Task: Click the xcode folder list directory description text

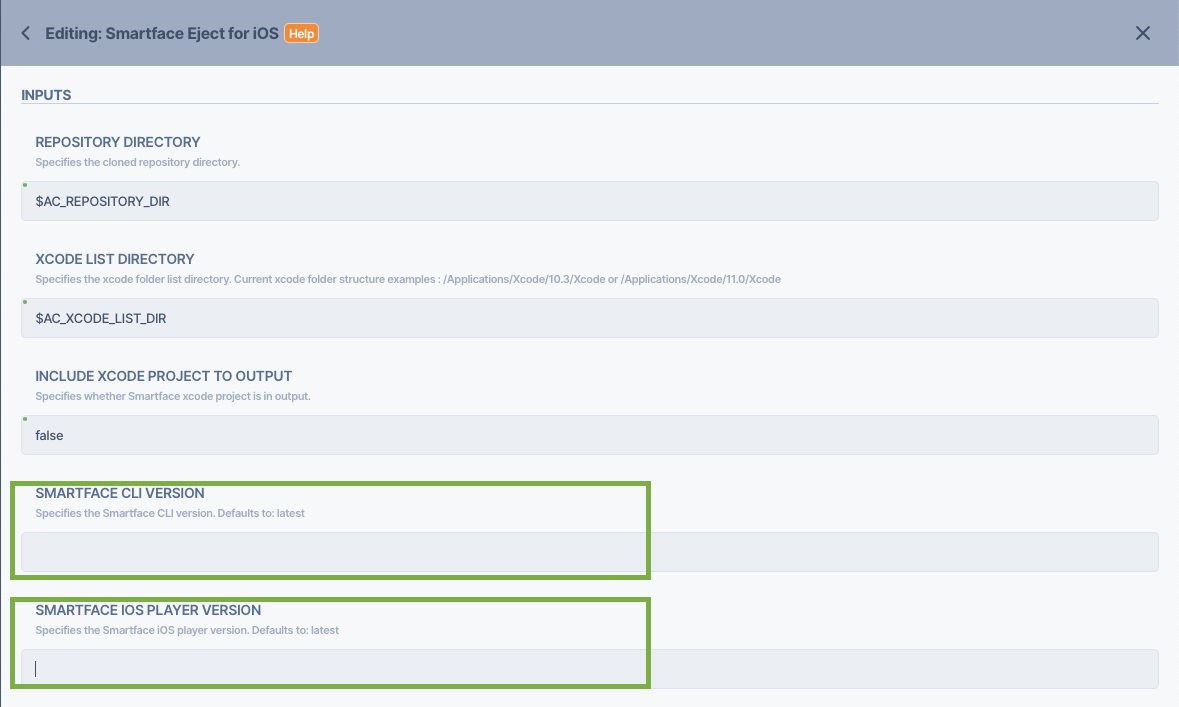Action: point(408,279)
